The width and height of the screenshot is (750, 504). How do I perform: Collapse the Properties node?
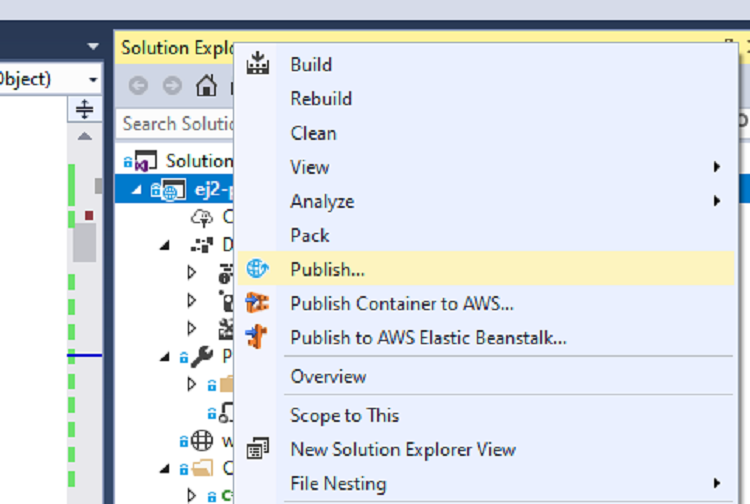tap(165, 357)
